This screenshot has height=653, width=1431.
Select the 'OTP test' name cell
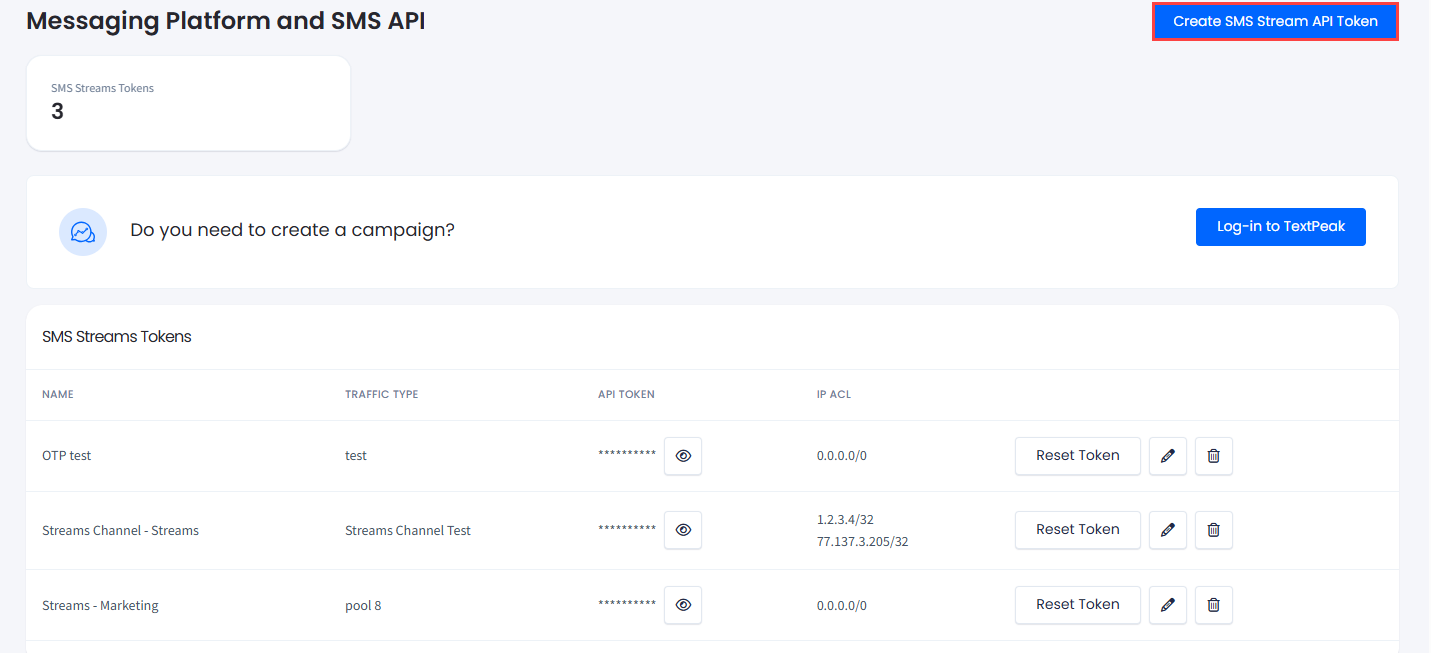[x=67, y=456]
